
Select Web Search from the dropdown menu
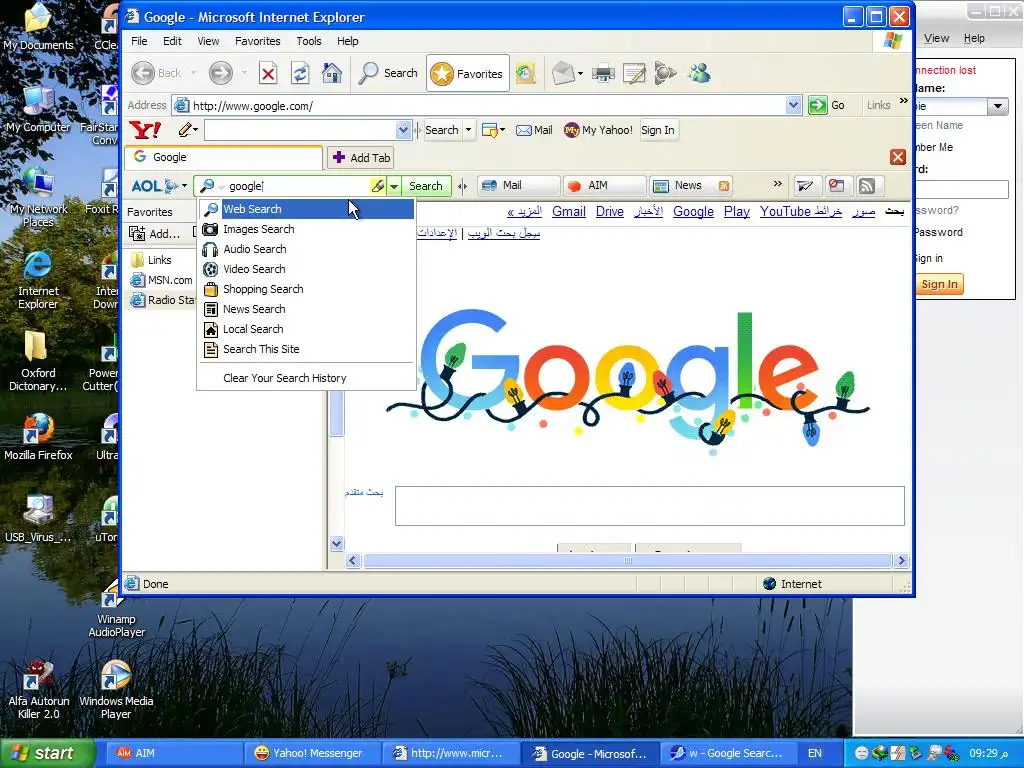pyautogui.click(x=307, y=209)
